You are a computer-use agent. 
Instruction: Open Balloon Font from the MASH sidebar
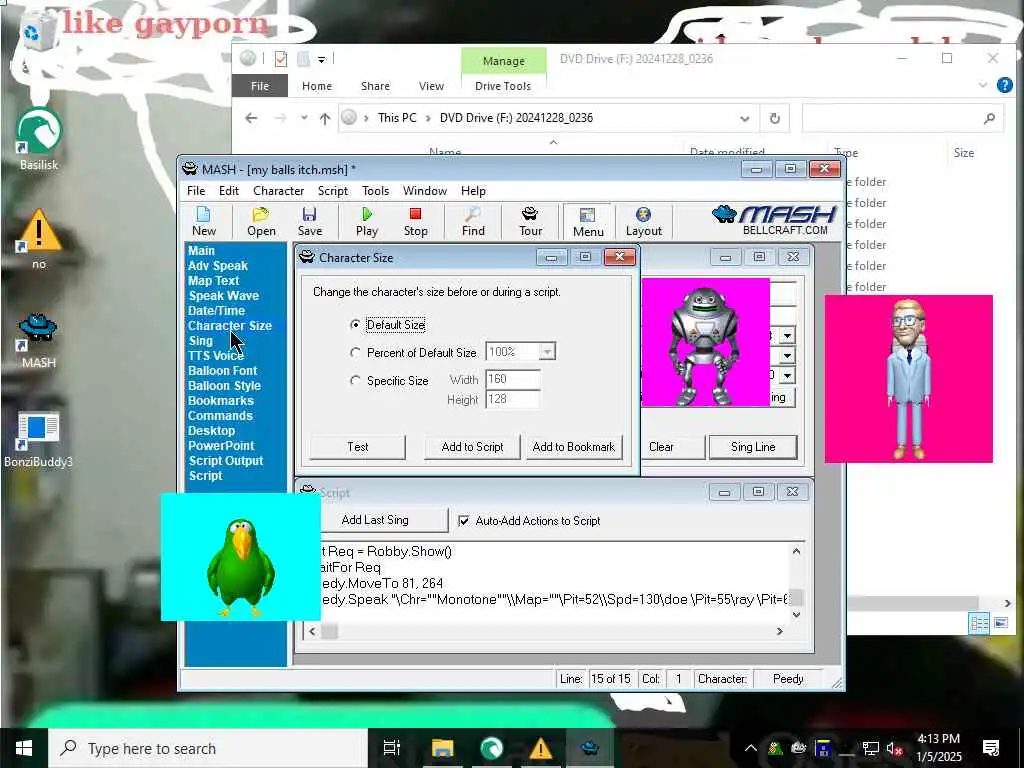pyautogui.click(x=222, y=370)
